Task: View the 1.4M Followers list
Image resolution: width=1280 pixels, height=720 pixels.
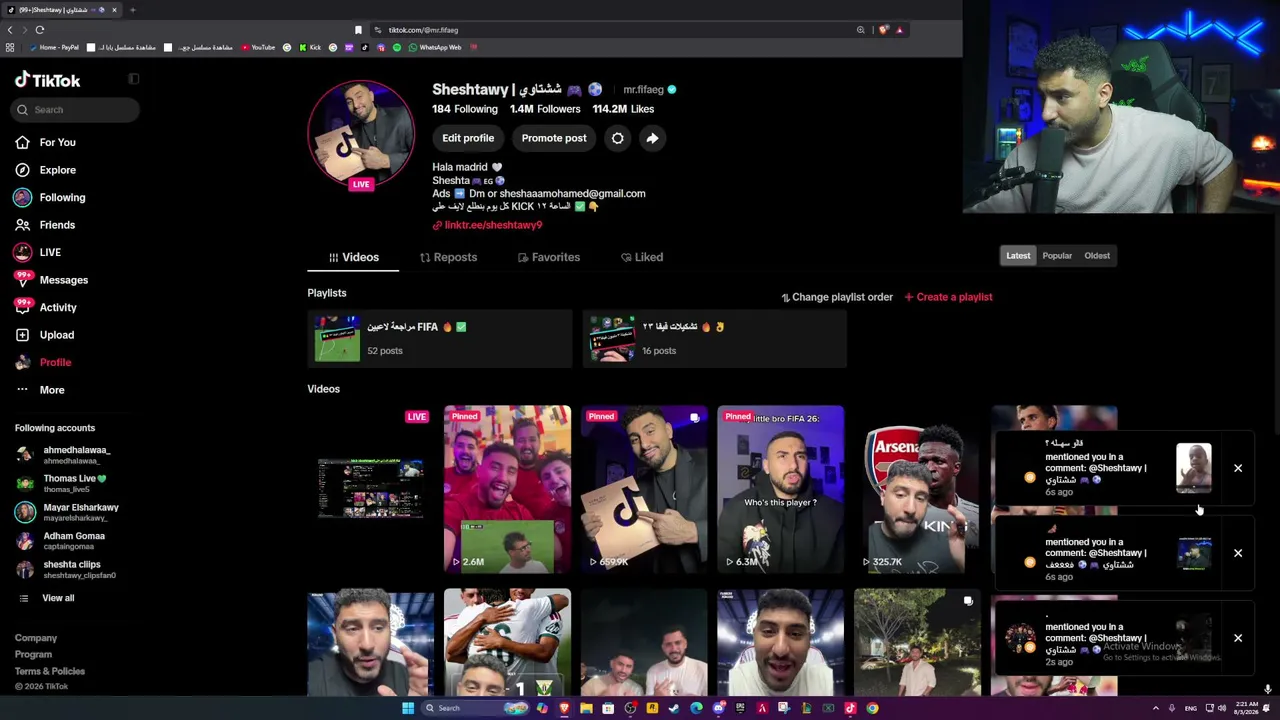Action: click(x=545, y=109)
